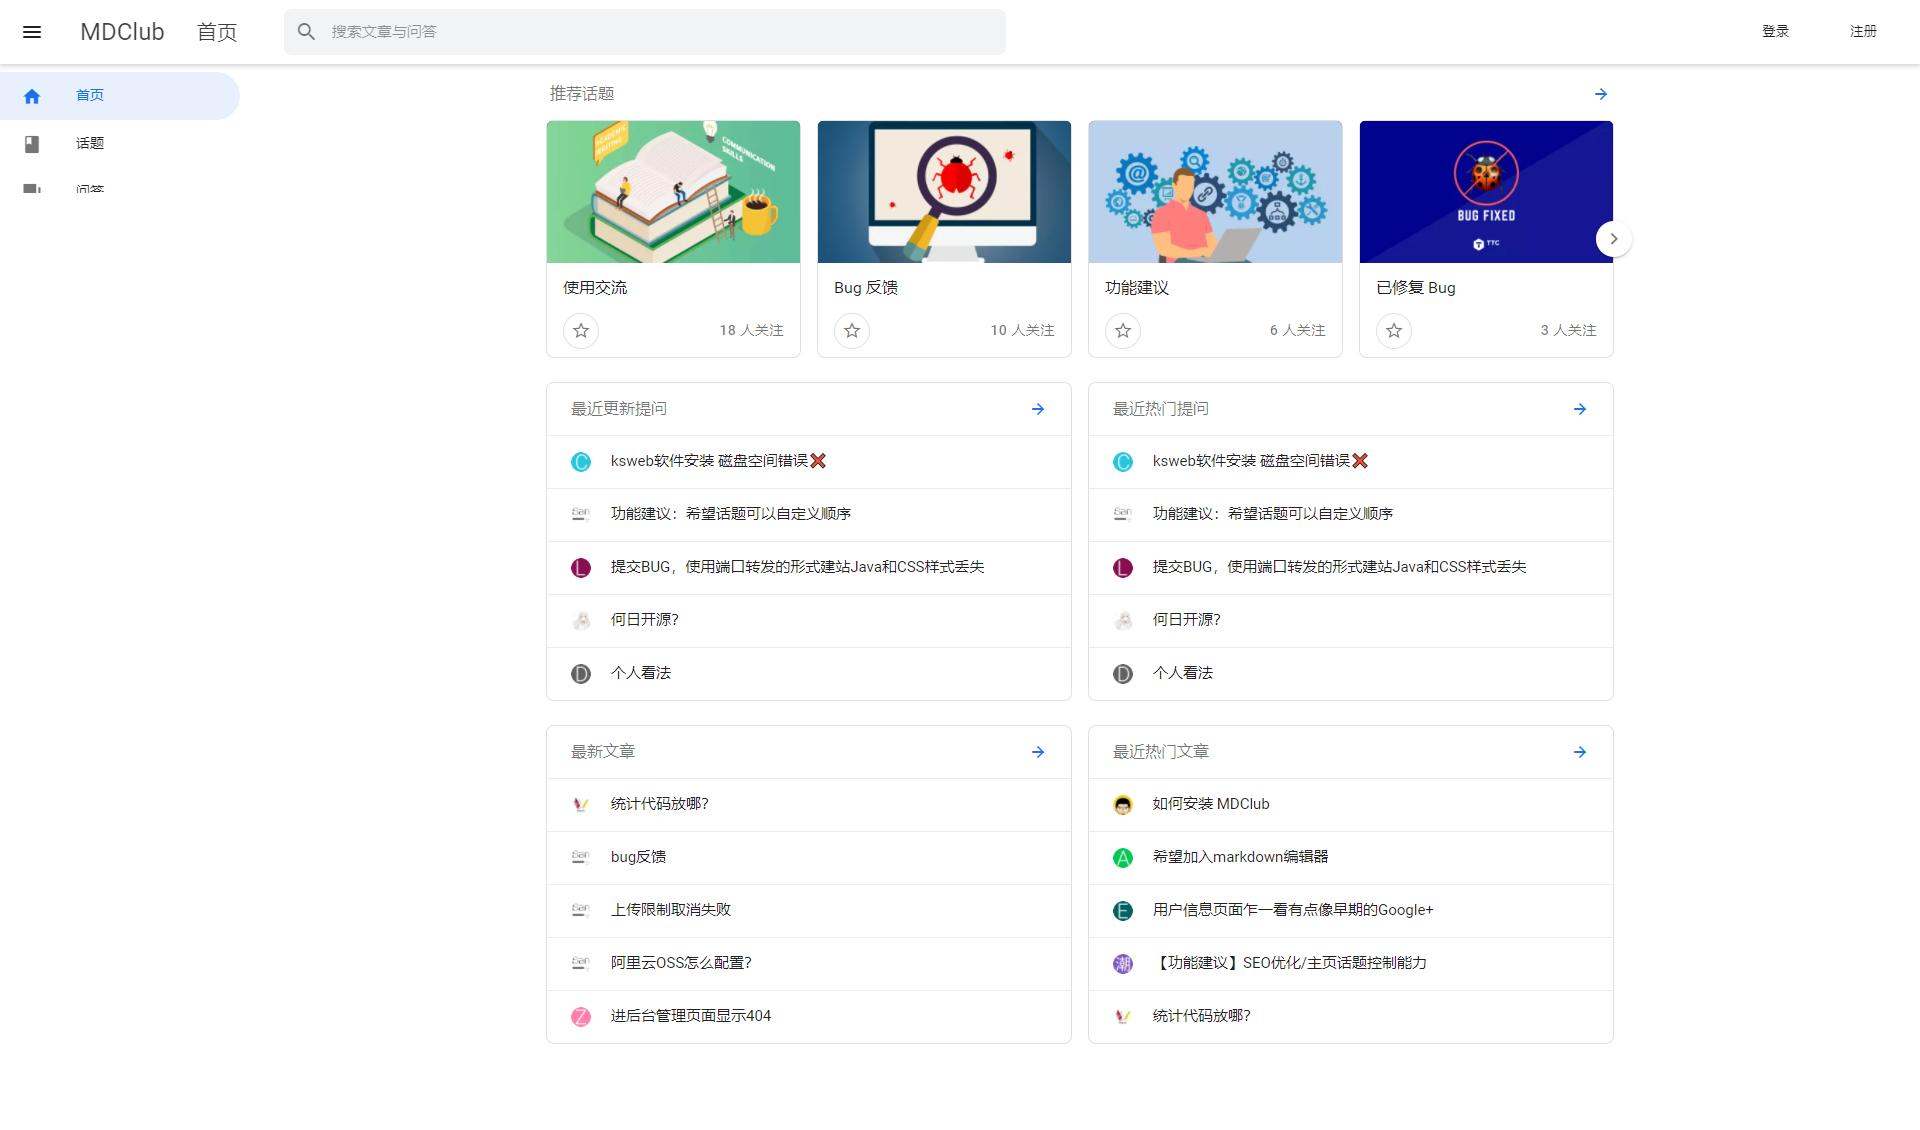Screen dimensions: 1920x1130
Task: Advance the topic carousel with the right chevron
Action: point(1613,239)
